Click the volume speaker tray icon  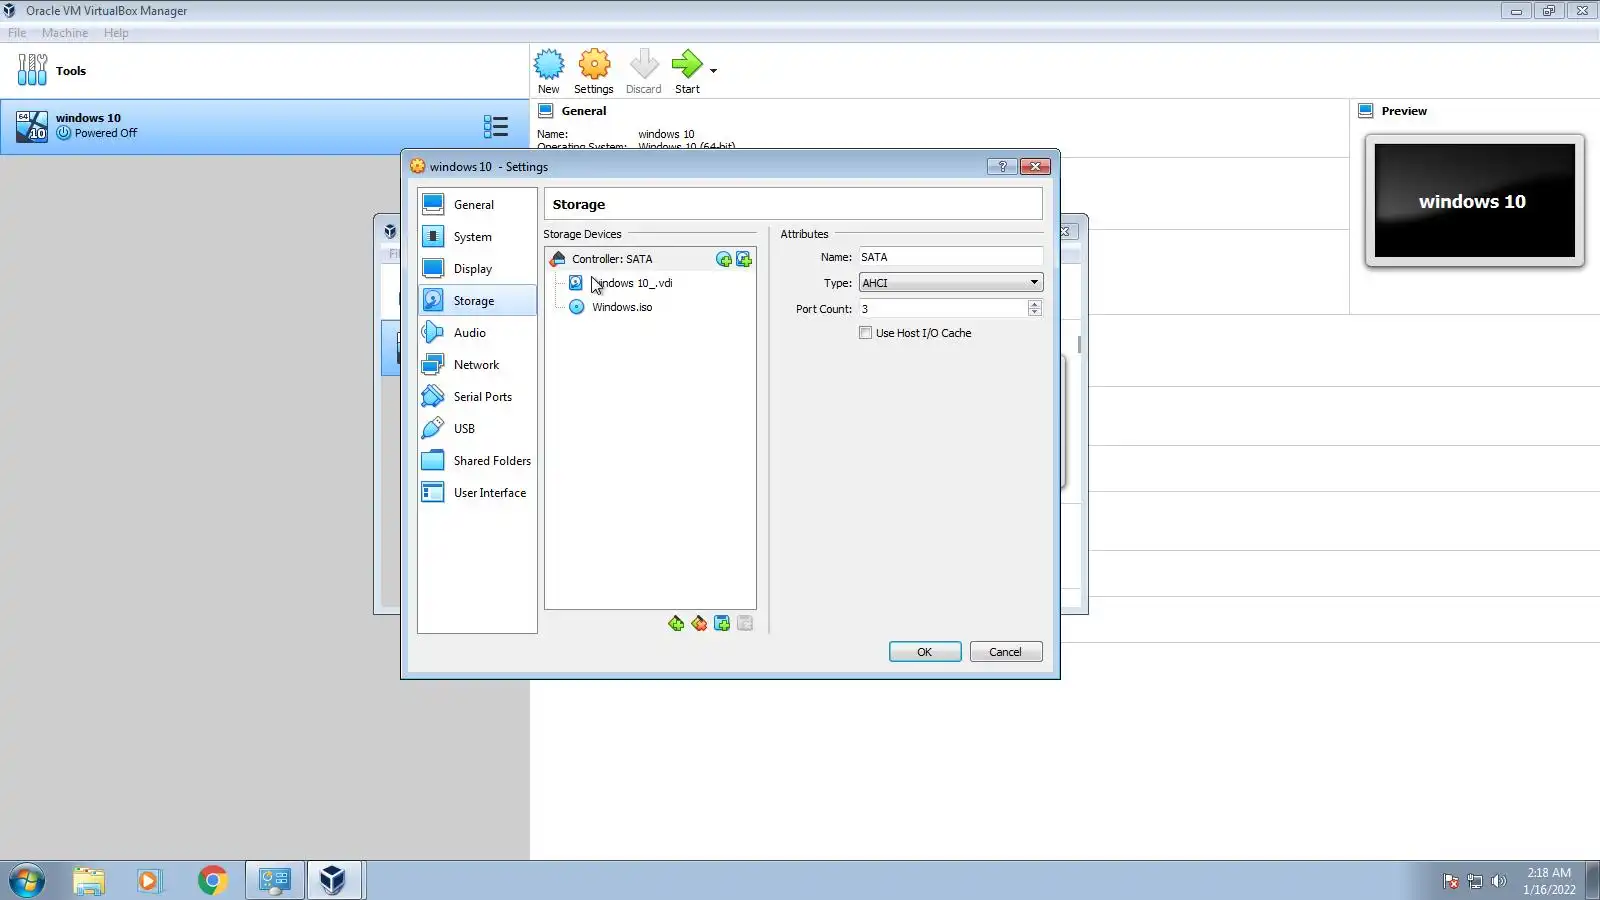point(1498,881)
